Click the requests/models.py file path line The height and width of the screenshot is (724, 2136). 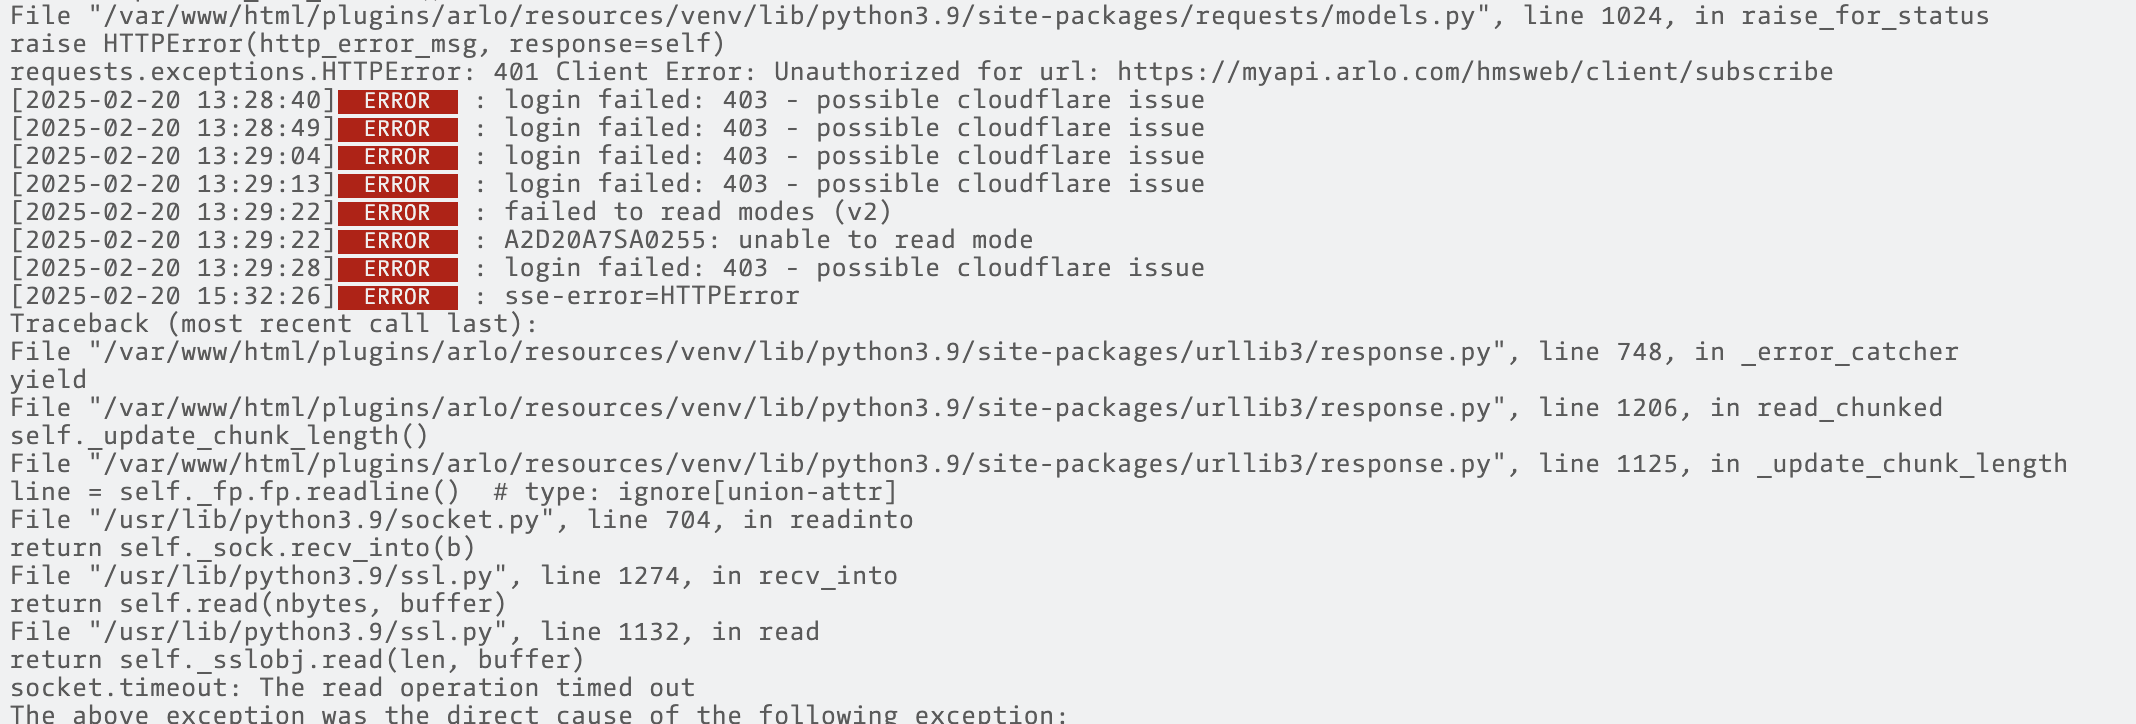(x=999, y=16)
